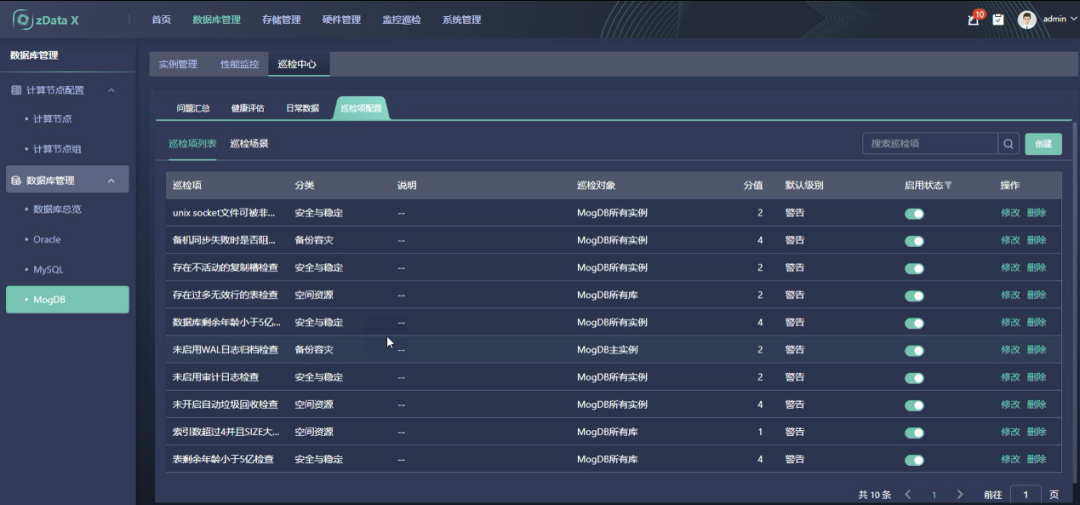Turn off 表剩余年龄小于5亿检查 toggle
This screenshot has height=505, width=1080.
[914, 460]
